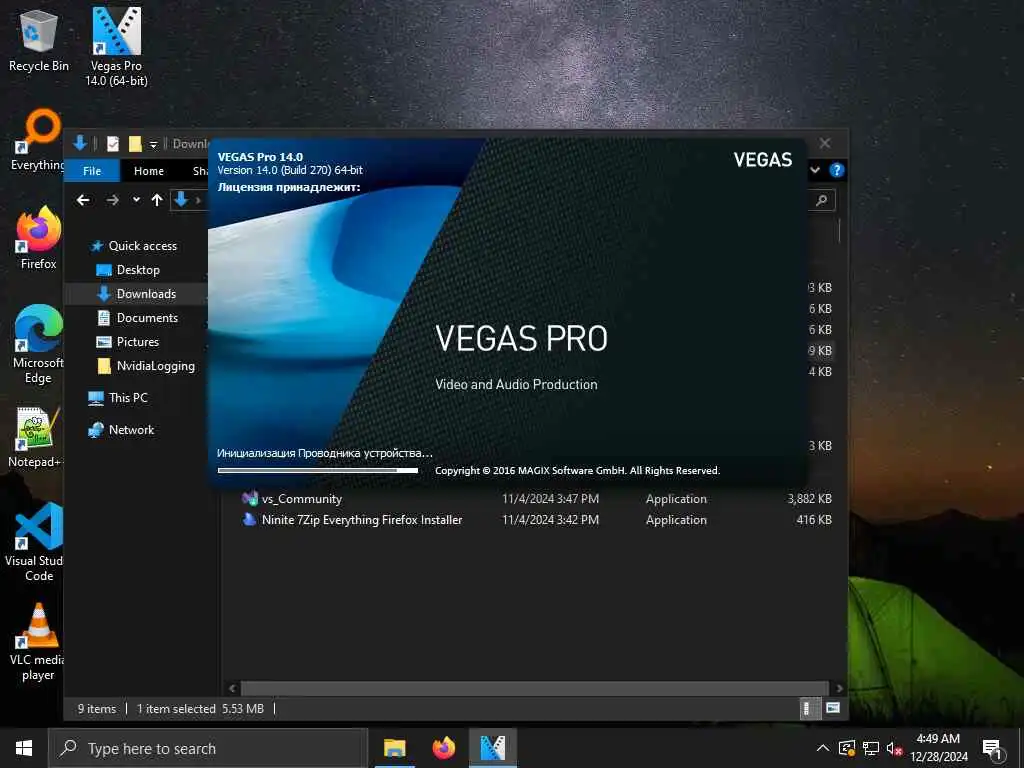Open Desktop in the navigation pane
Viewport: 1024px width, 768px height.
coord(138,270)
